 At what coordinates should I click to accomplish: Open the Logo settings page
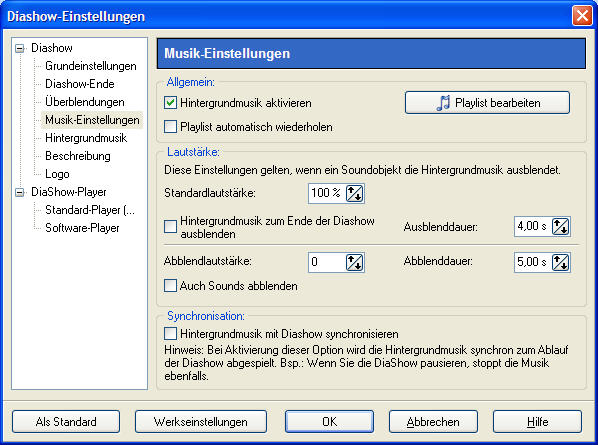tap(57, 174)
